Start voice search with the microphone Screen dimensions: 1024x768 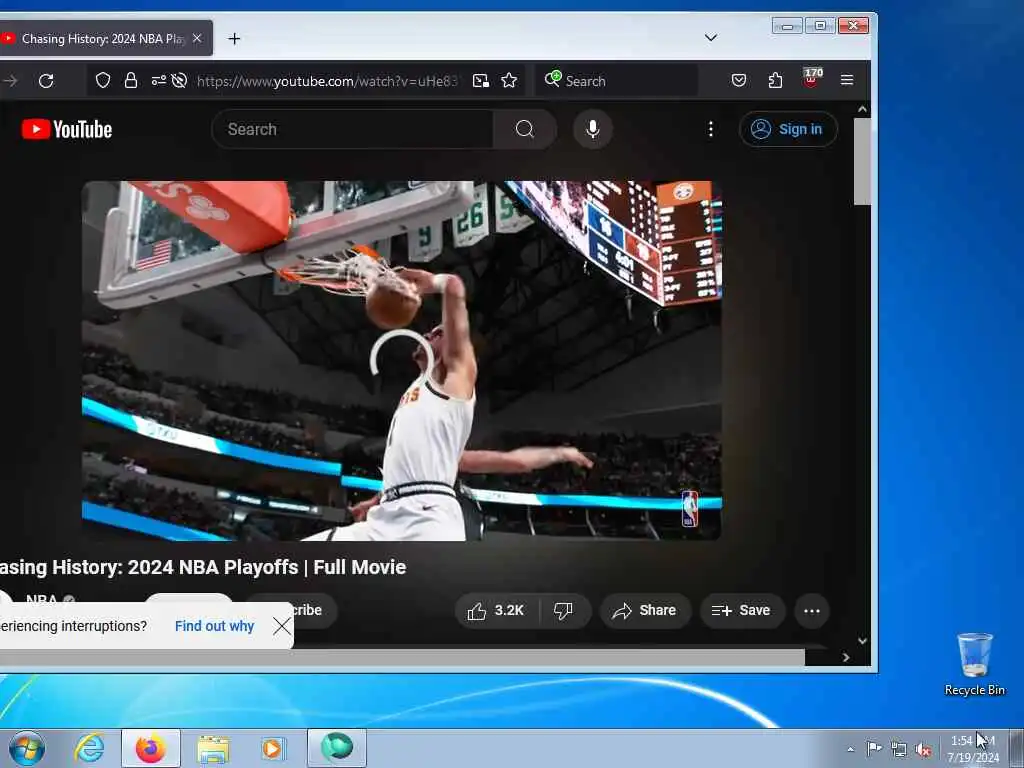(x=592, y=129)
